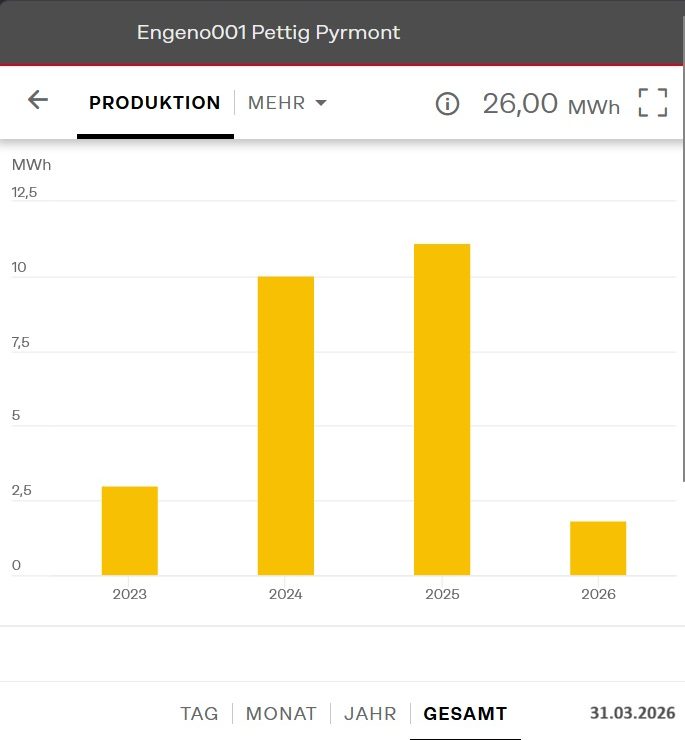The height and width of the screenshot is (740, 685).
Task: Click the 2025 axis label
Action: tap(442, 594)
